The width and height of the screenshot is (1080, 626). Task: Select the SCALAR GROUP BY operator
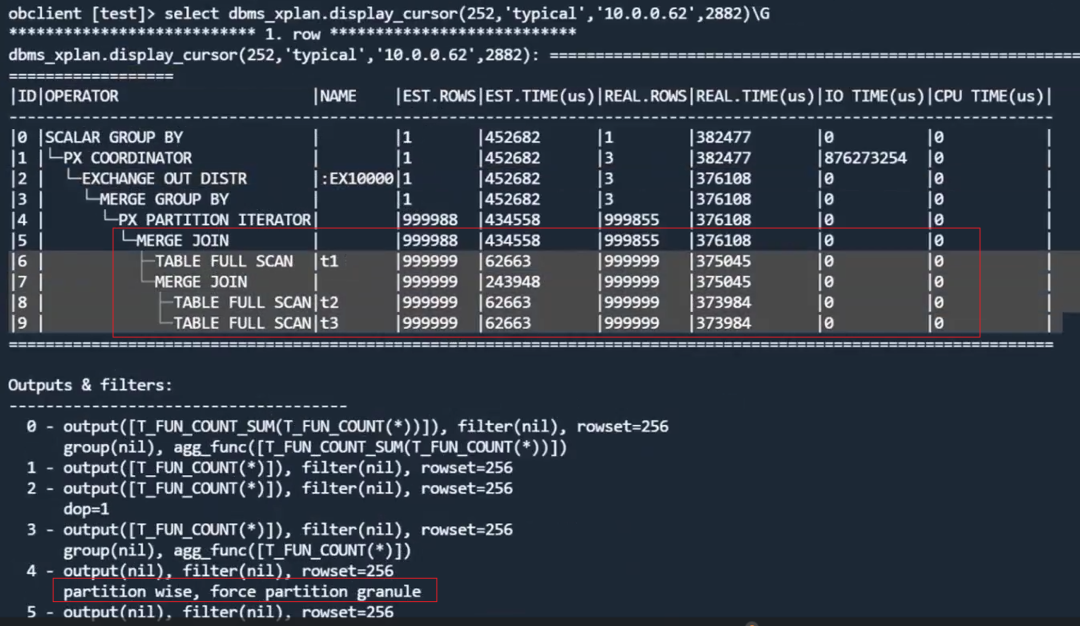coord(114,138)
